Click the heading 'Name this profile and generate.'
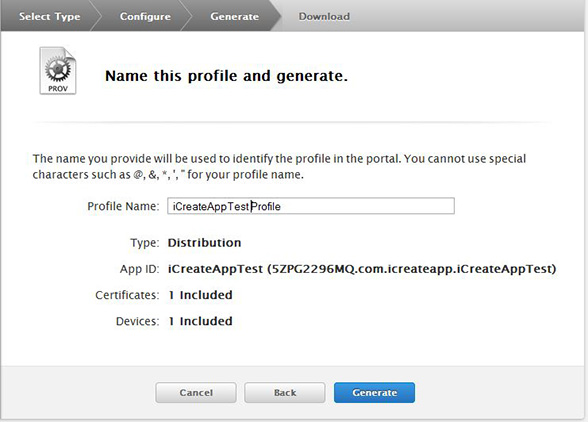 (226, 76)
